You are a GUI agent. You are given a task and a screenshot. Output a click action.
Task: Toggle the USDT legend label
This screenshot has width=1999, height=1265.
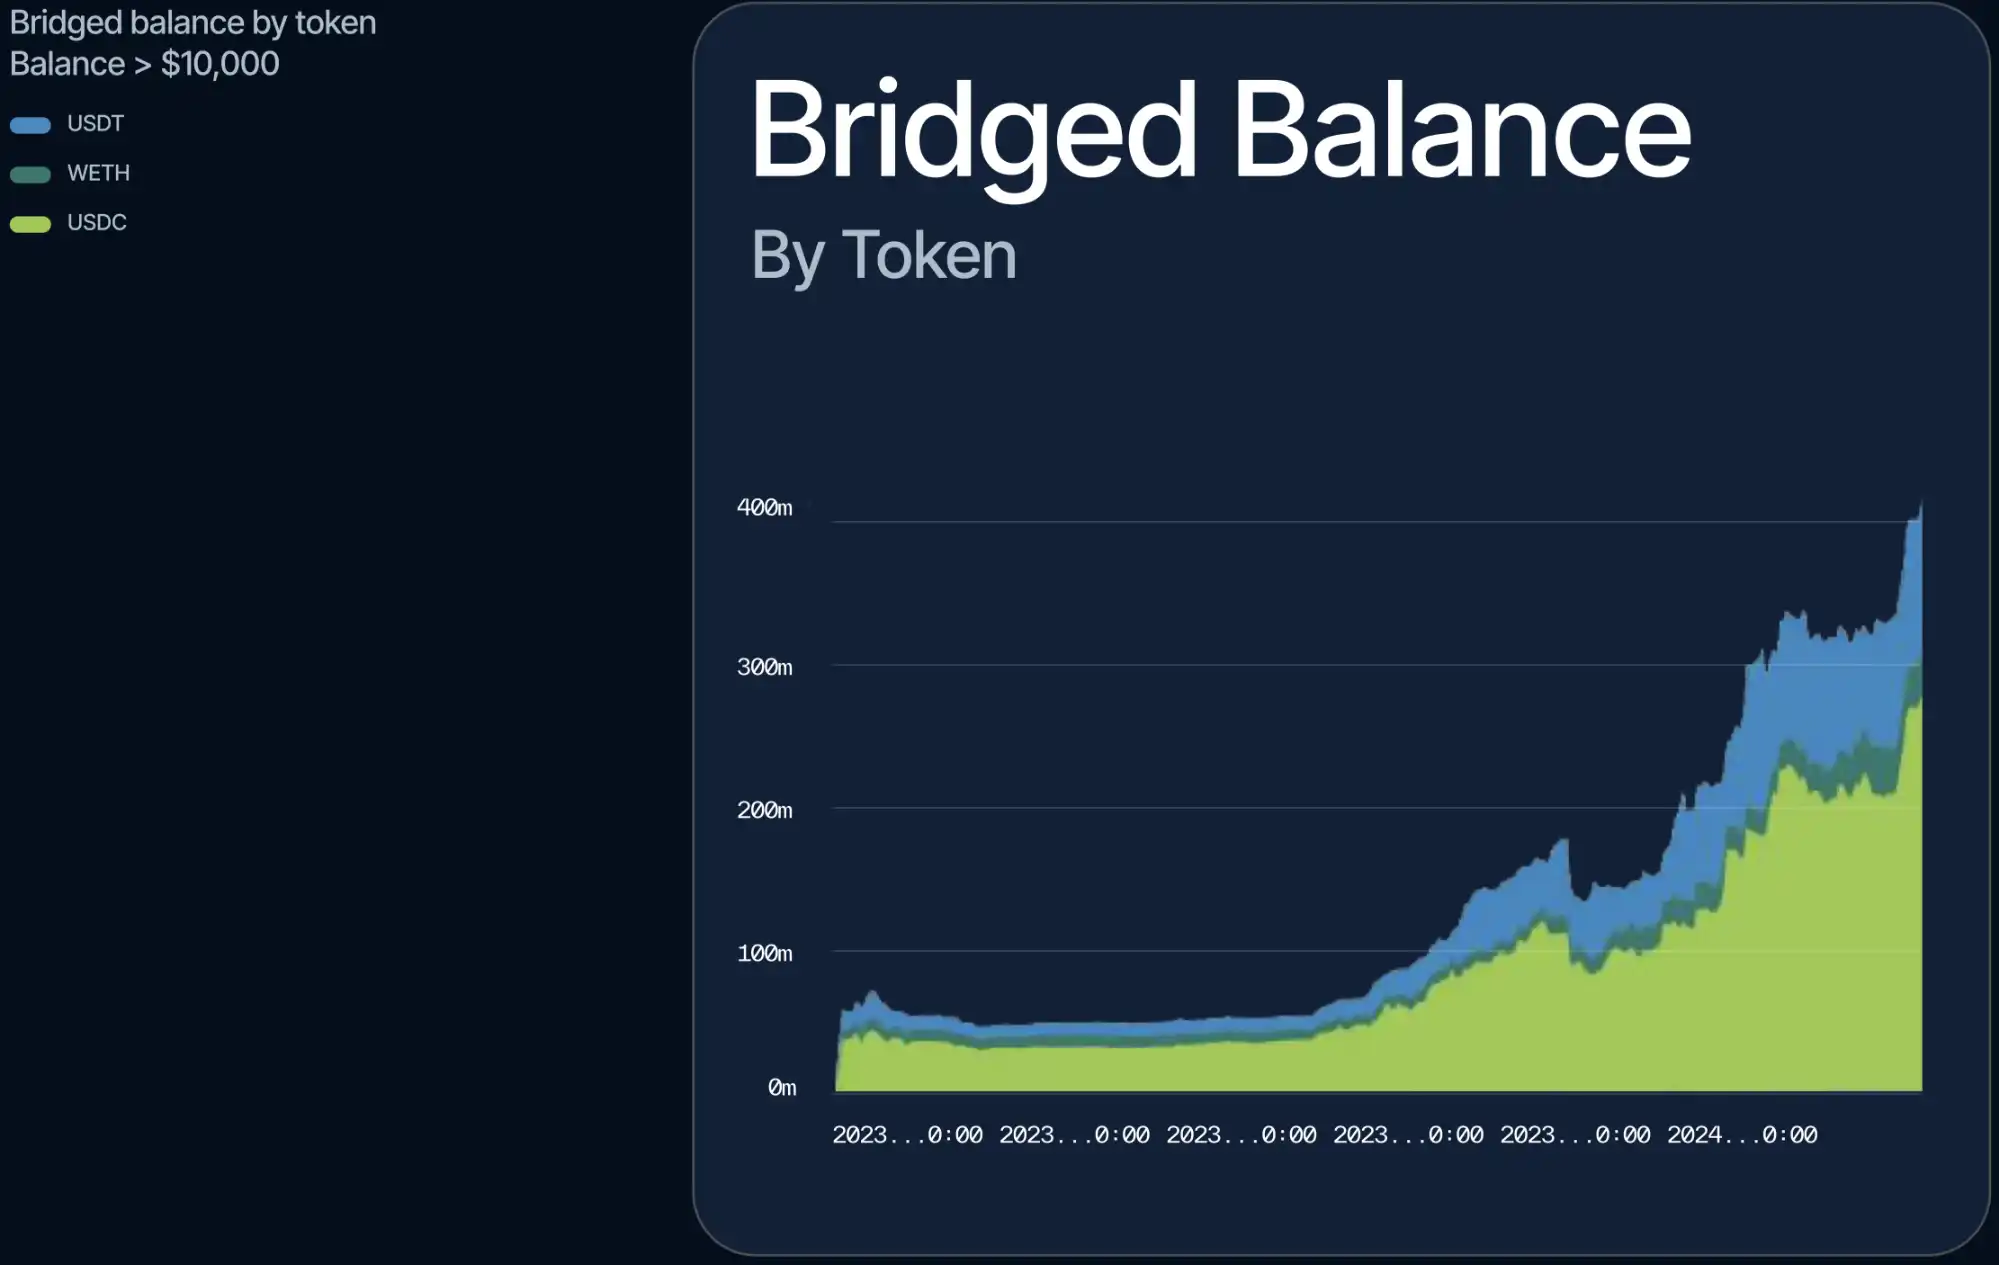coord(95,124)
